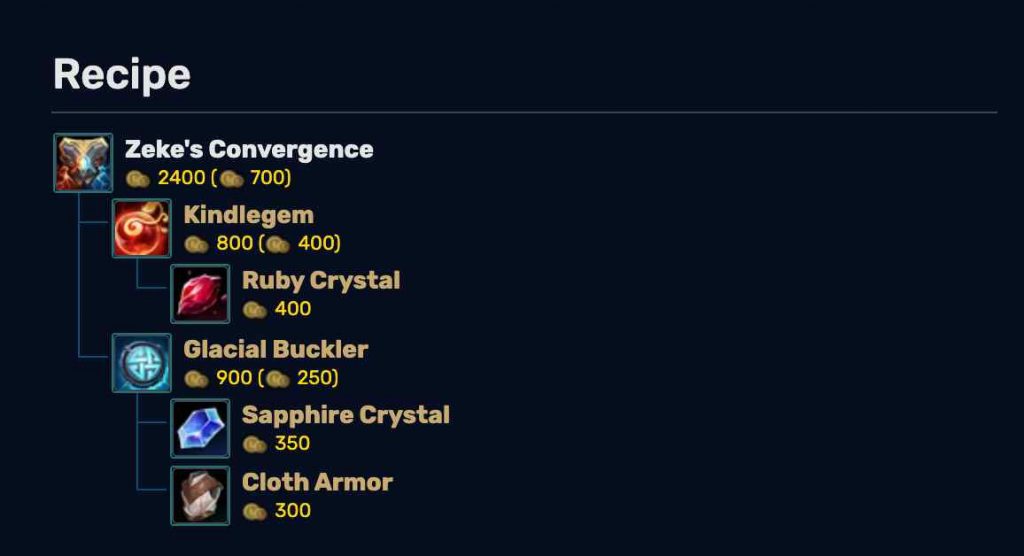Open the Sapphire Crystal name link
This screenshot has height=556, width=1024.
pos(345,416)
